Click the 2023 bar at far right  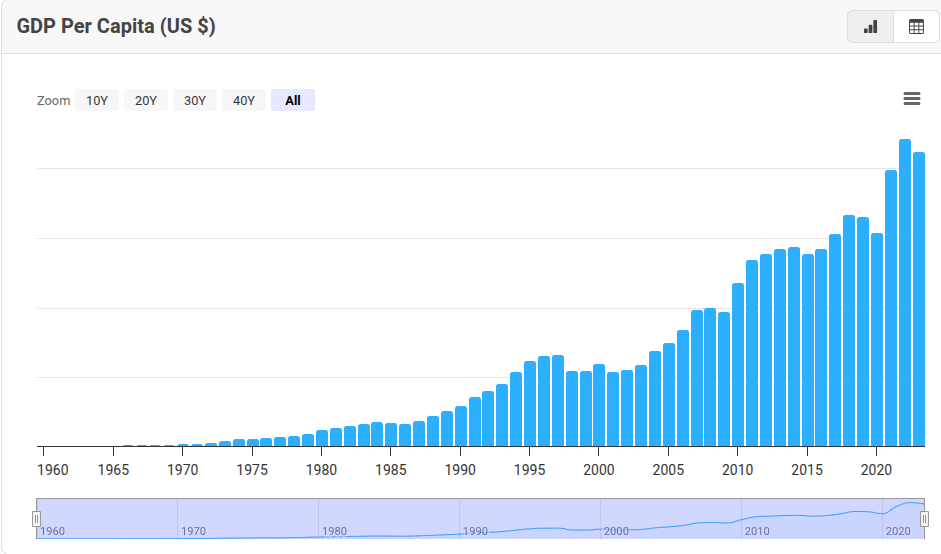tap(919, 300)
